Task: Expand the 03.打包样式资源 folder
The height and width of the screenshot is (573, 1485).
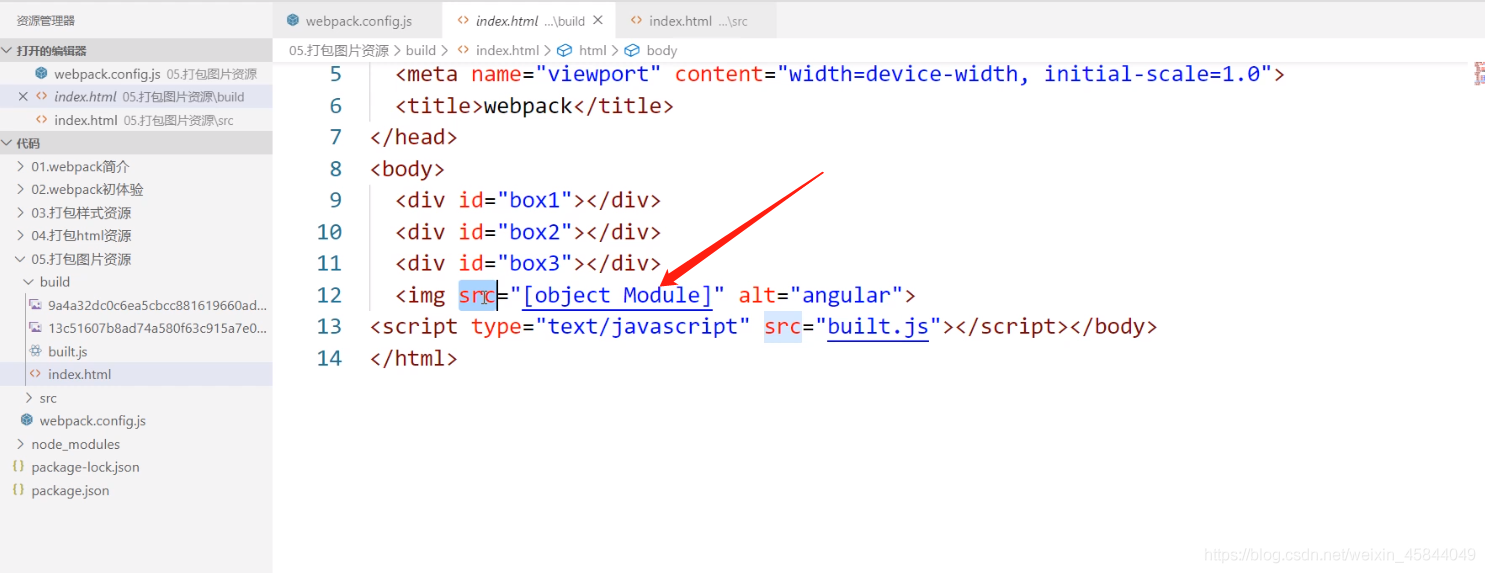Action: pyautogui.click(x=136, y=212)
